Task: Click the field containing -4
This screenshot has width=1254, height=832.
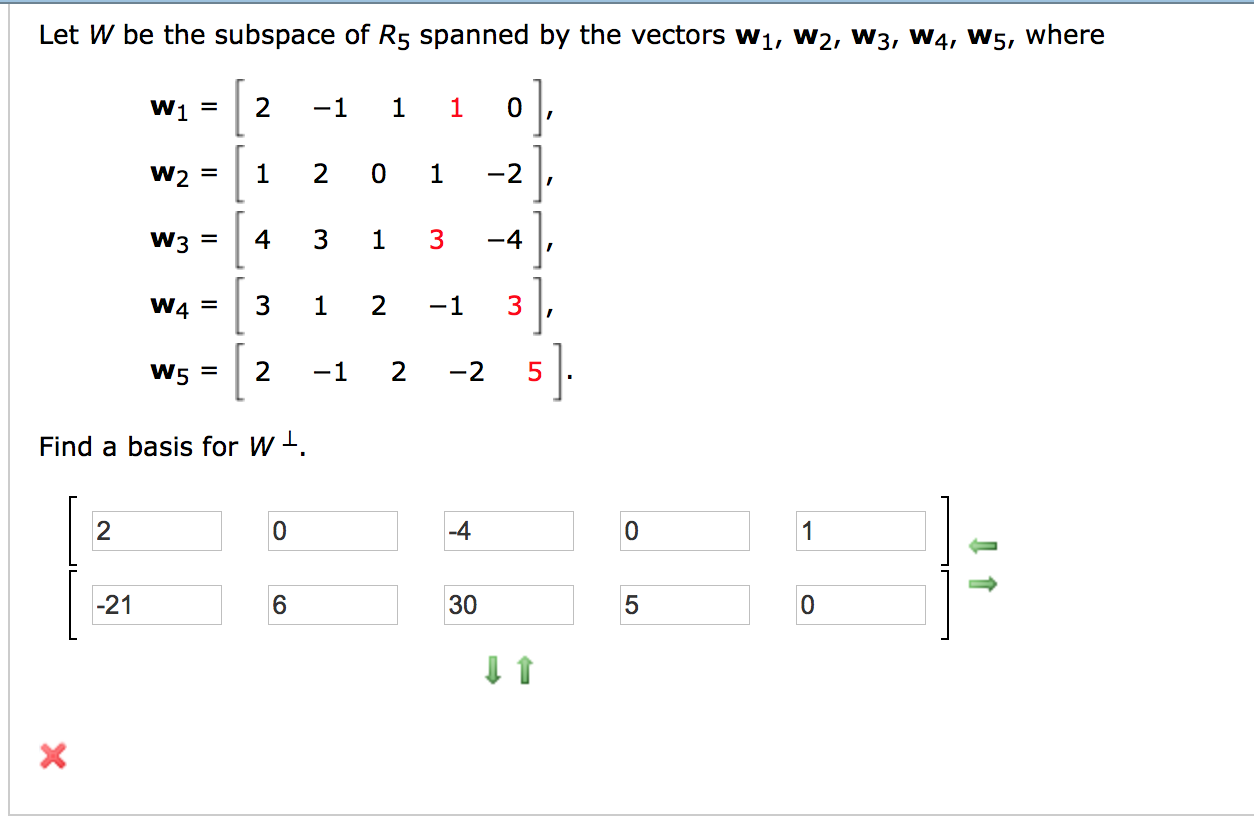Action: point(508,530)
